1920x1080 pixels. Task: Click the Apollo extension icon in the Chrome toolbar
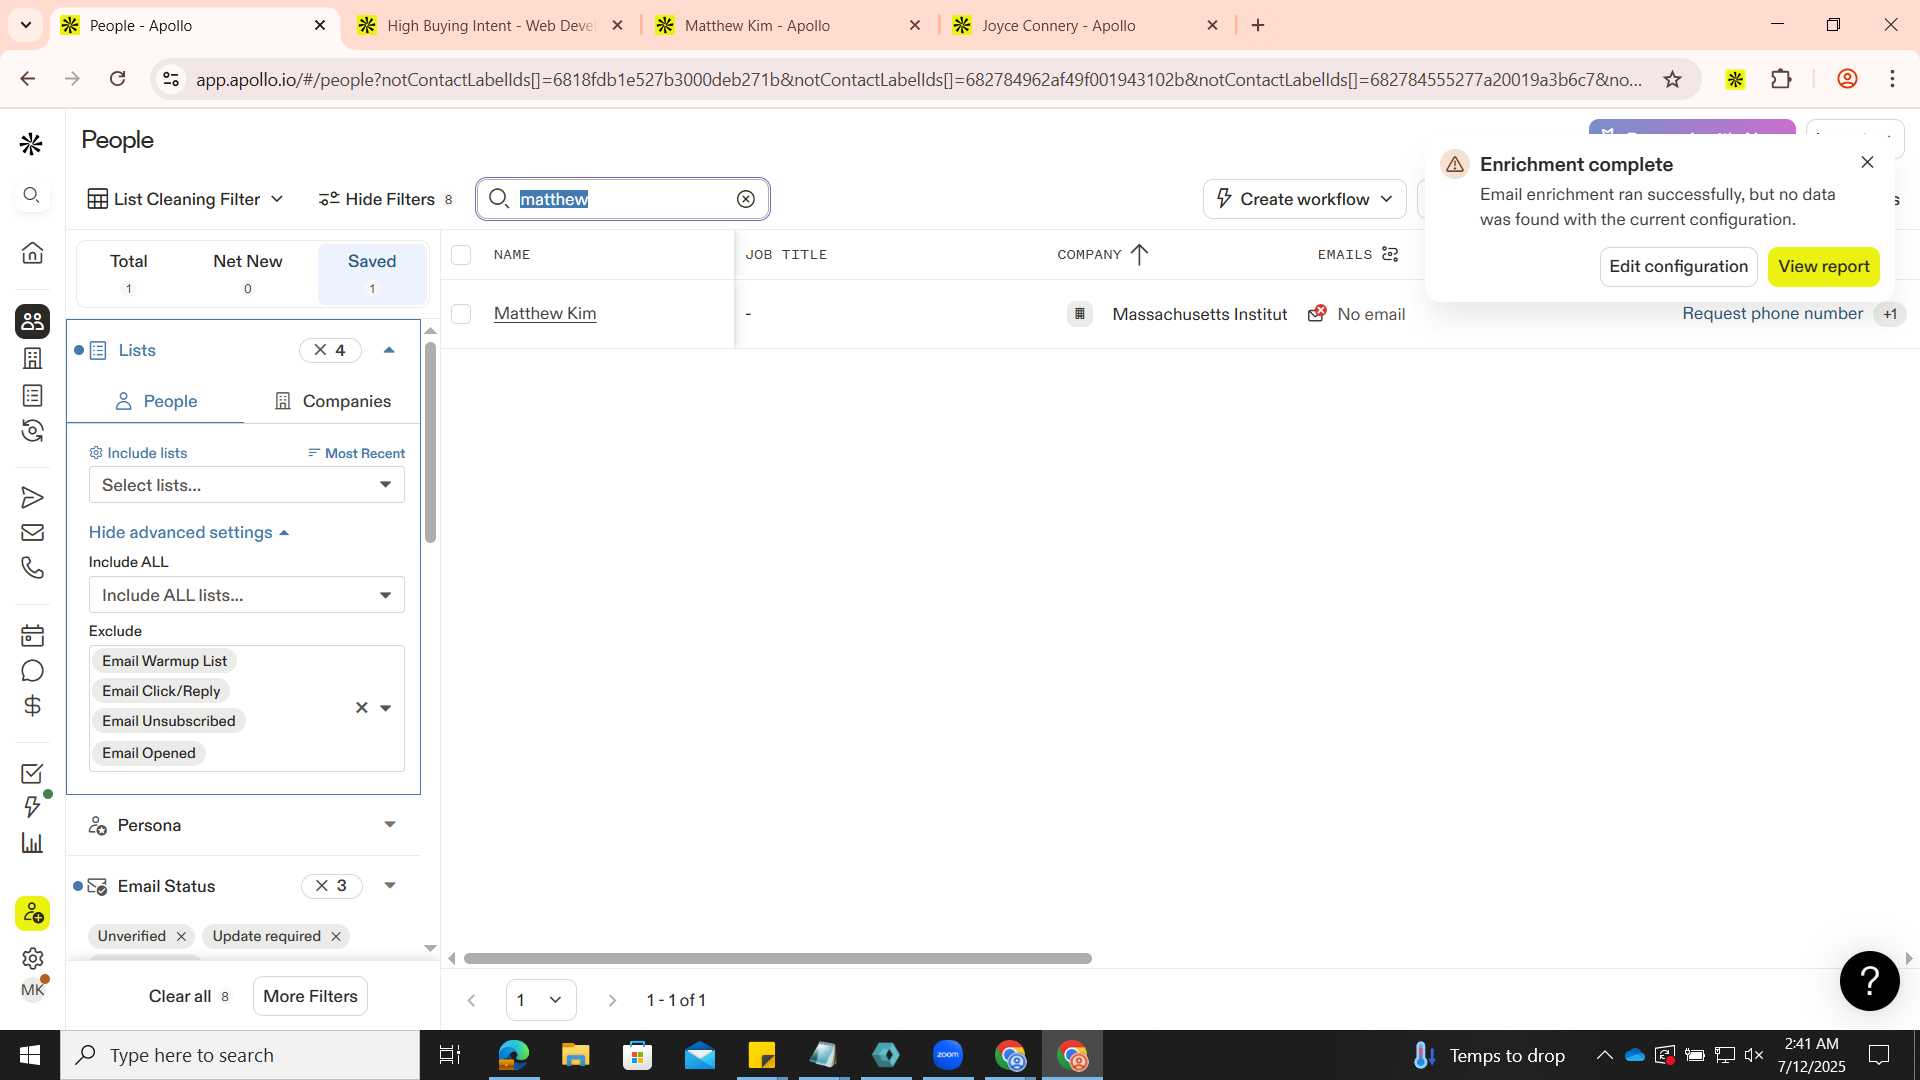[1735, 79]
